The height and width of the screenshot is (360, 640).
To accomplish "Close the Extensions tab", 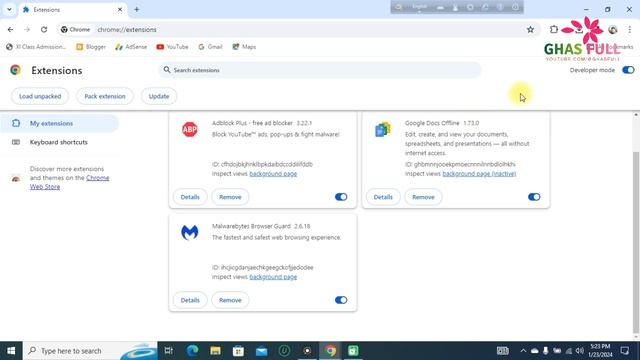I will click(120, 9).
